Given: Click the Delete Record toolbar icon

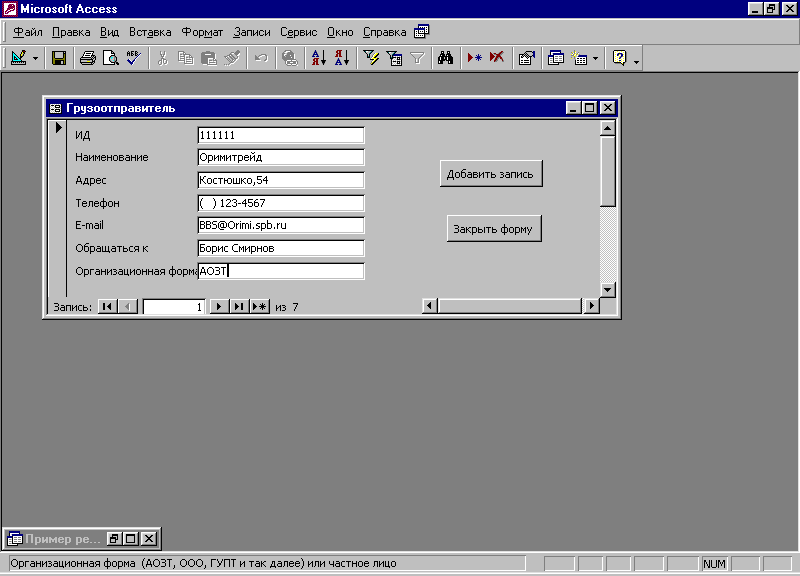Looking at the screenshot, I should pos(497,58).
